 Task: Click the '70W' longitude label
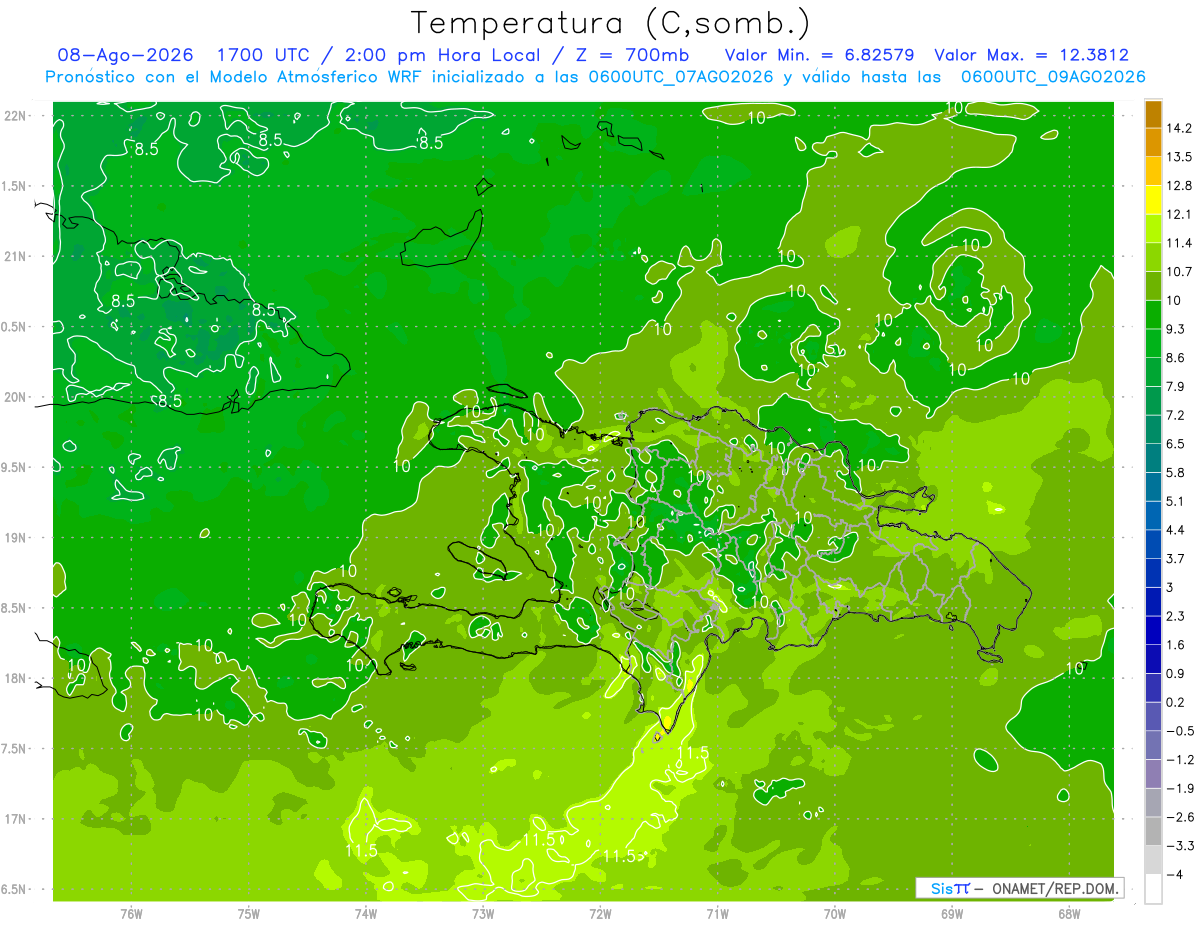click(x=835, y=914)
